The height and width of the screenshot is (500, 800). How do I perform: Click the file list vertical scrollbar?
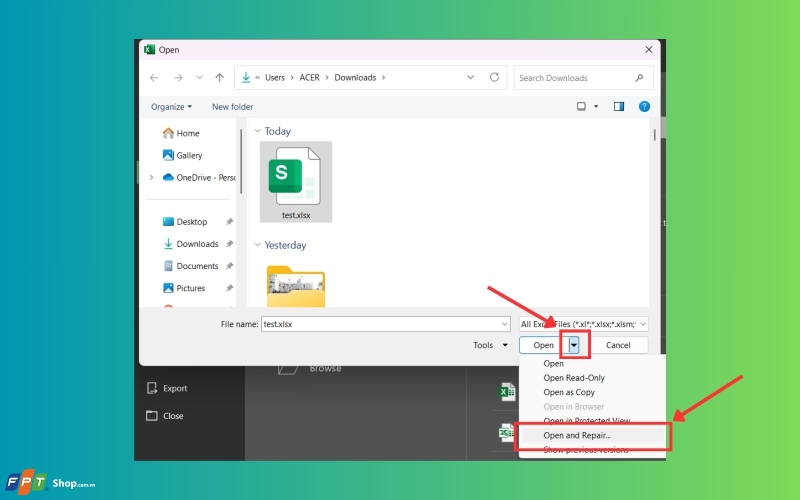(655, 135)
